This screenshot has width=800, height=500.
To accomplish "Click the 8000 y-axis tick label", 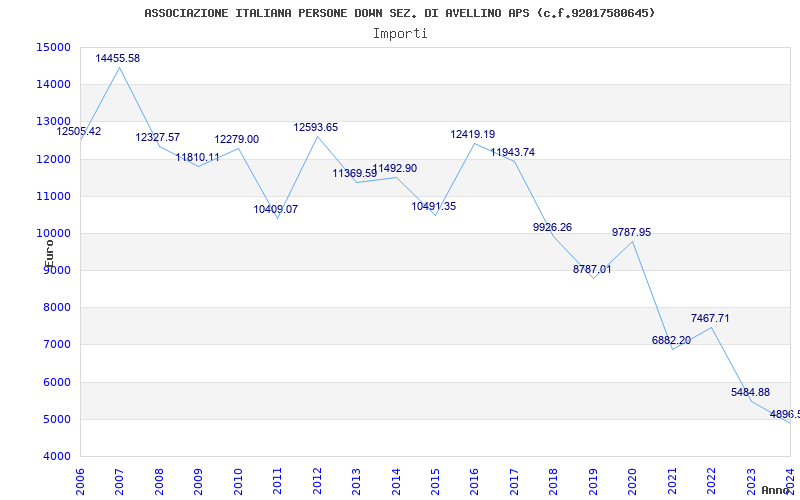I will [56, 308].
